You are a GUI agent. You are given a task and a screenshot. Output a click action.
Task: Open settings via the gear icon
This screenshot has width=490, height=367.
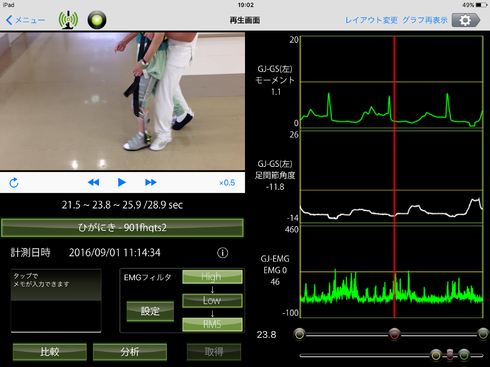[x=466, y=20]
